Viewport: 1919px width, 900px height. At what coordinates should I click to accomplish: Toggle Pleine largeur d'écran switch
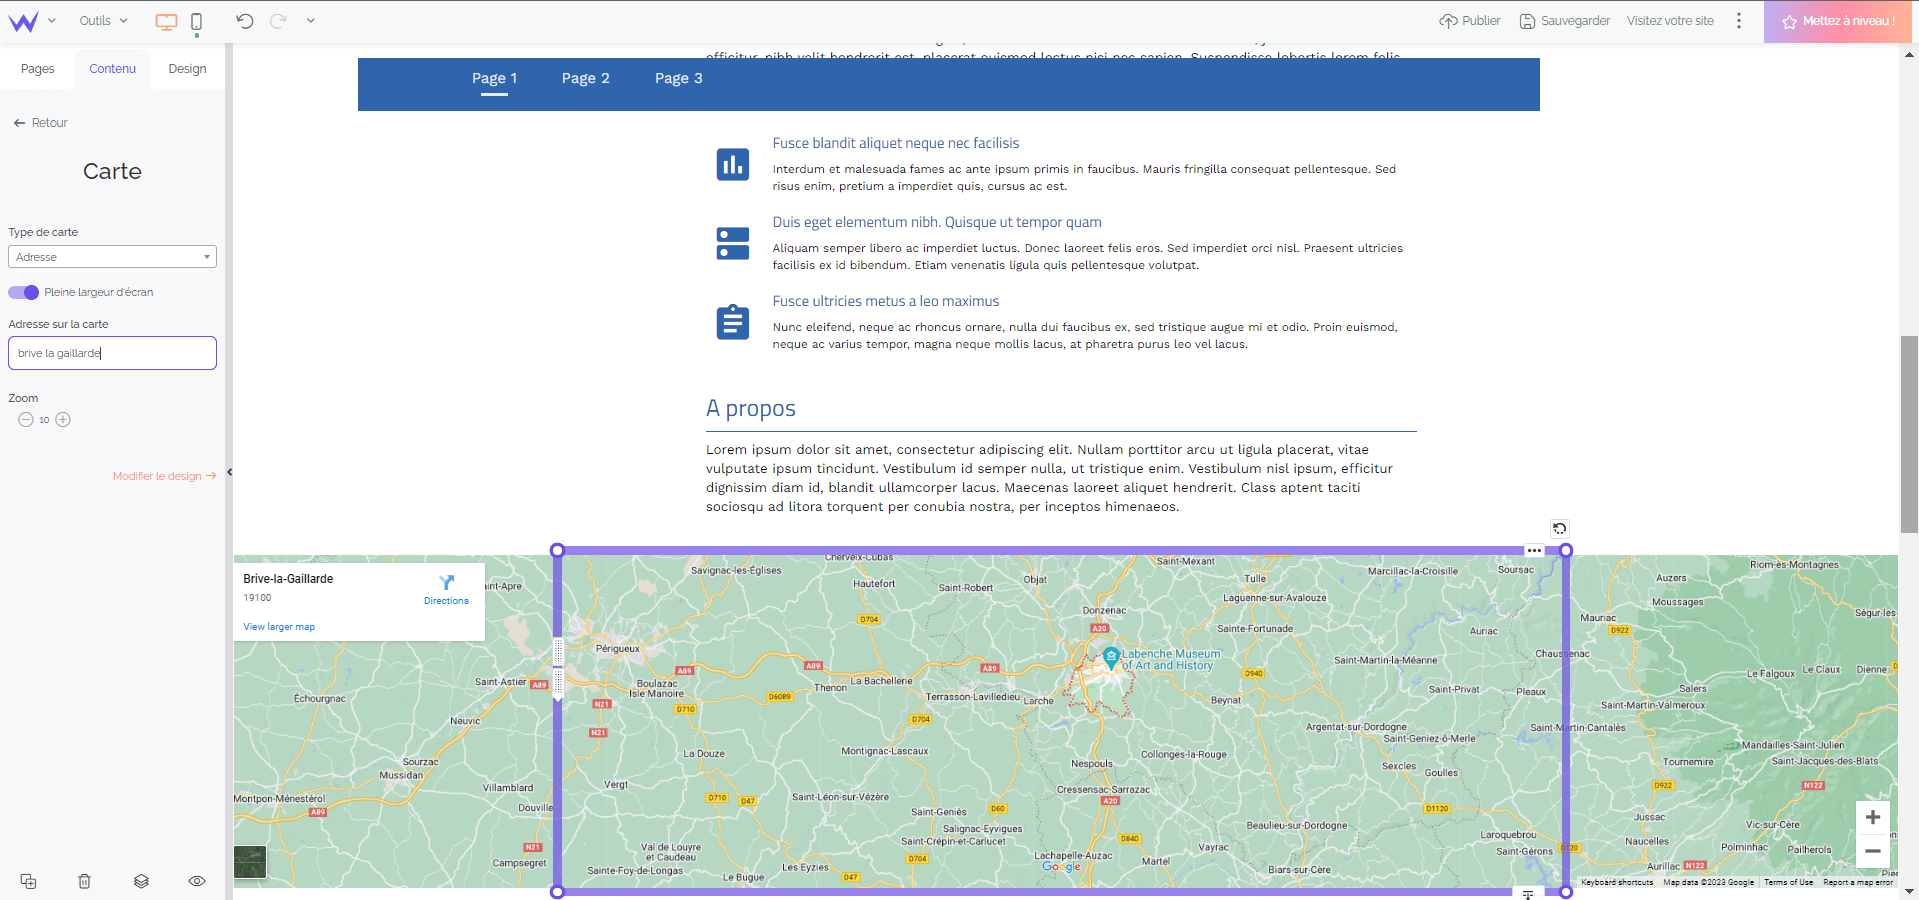click(23, 292)
